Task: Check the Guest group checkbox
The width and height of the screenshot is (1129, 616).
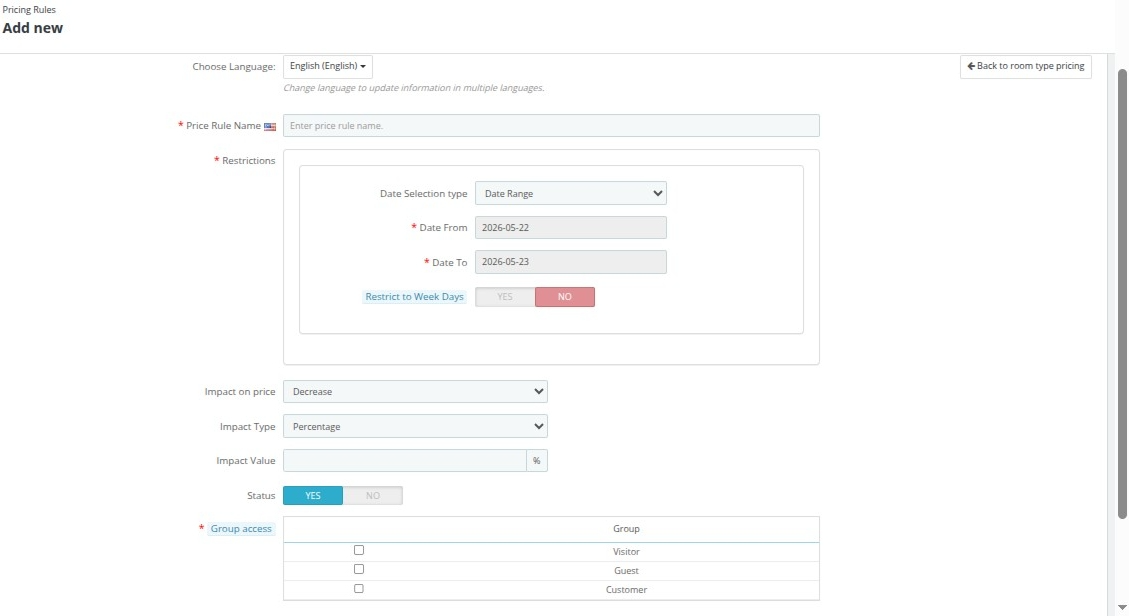Action: [x=359, y=569]
